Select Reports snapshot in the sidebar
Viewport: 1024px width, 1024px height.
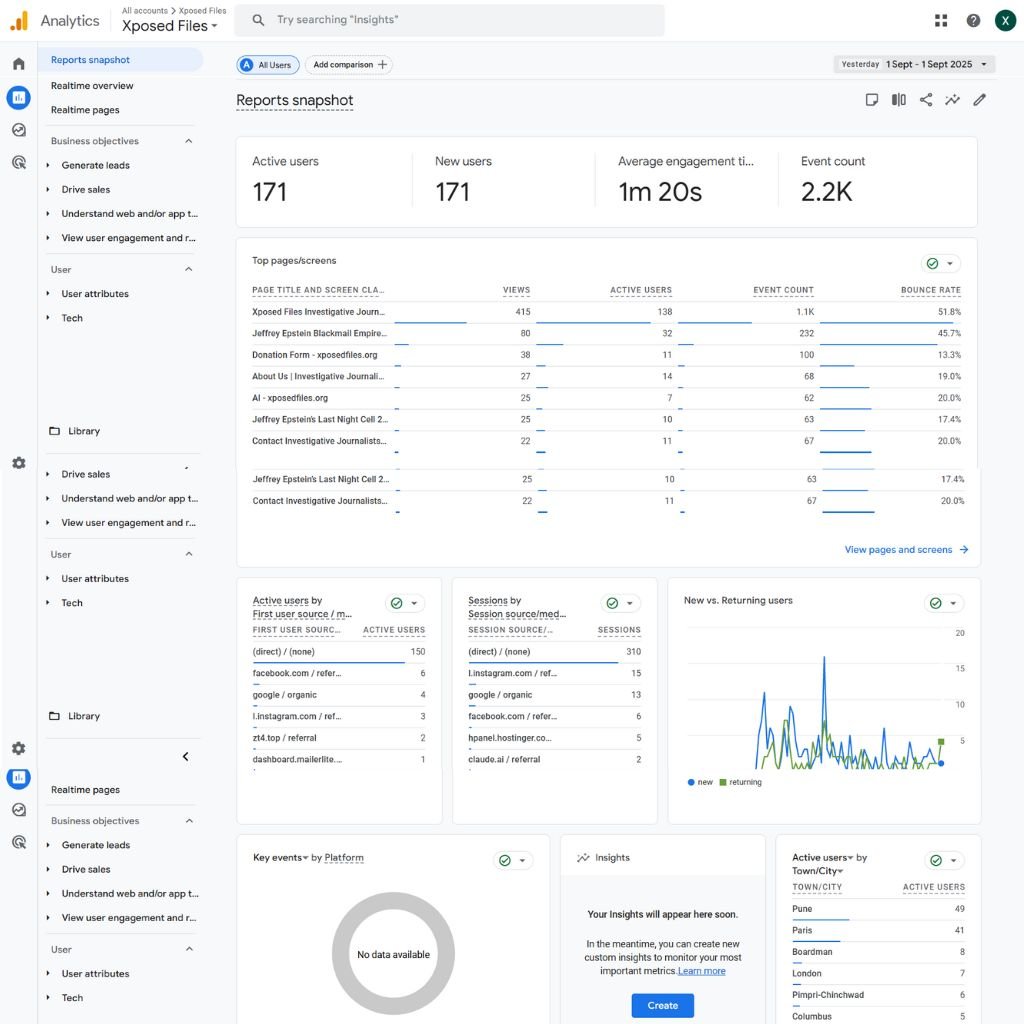90,60
